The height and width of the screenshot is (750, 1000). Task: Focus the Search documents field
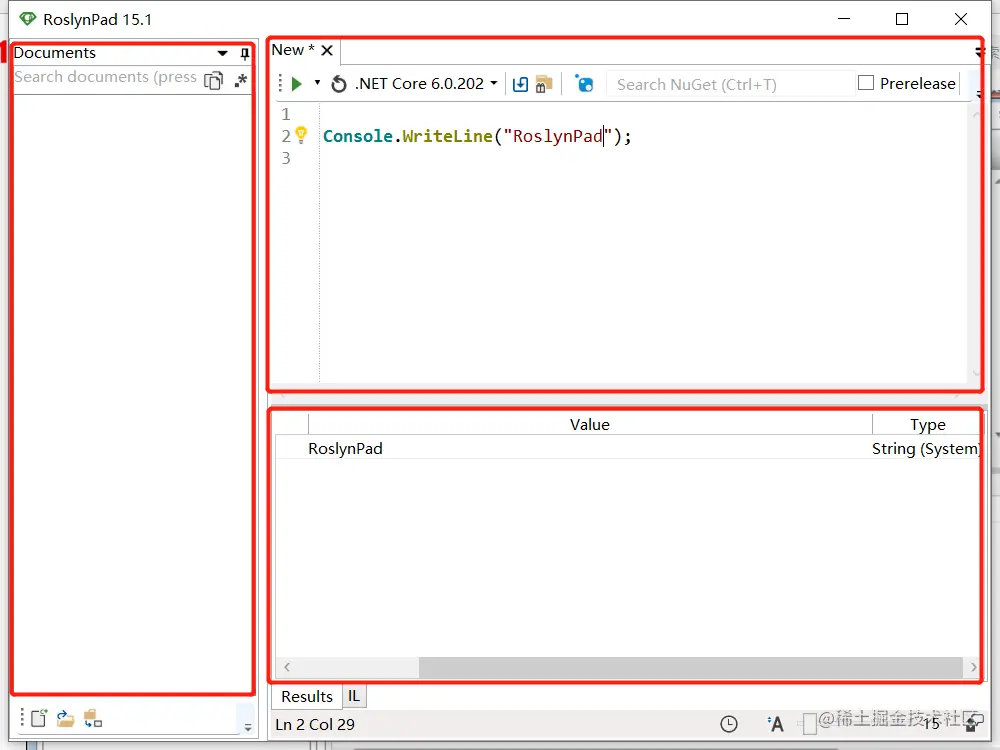click(106, 77)
